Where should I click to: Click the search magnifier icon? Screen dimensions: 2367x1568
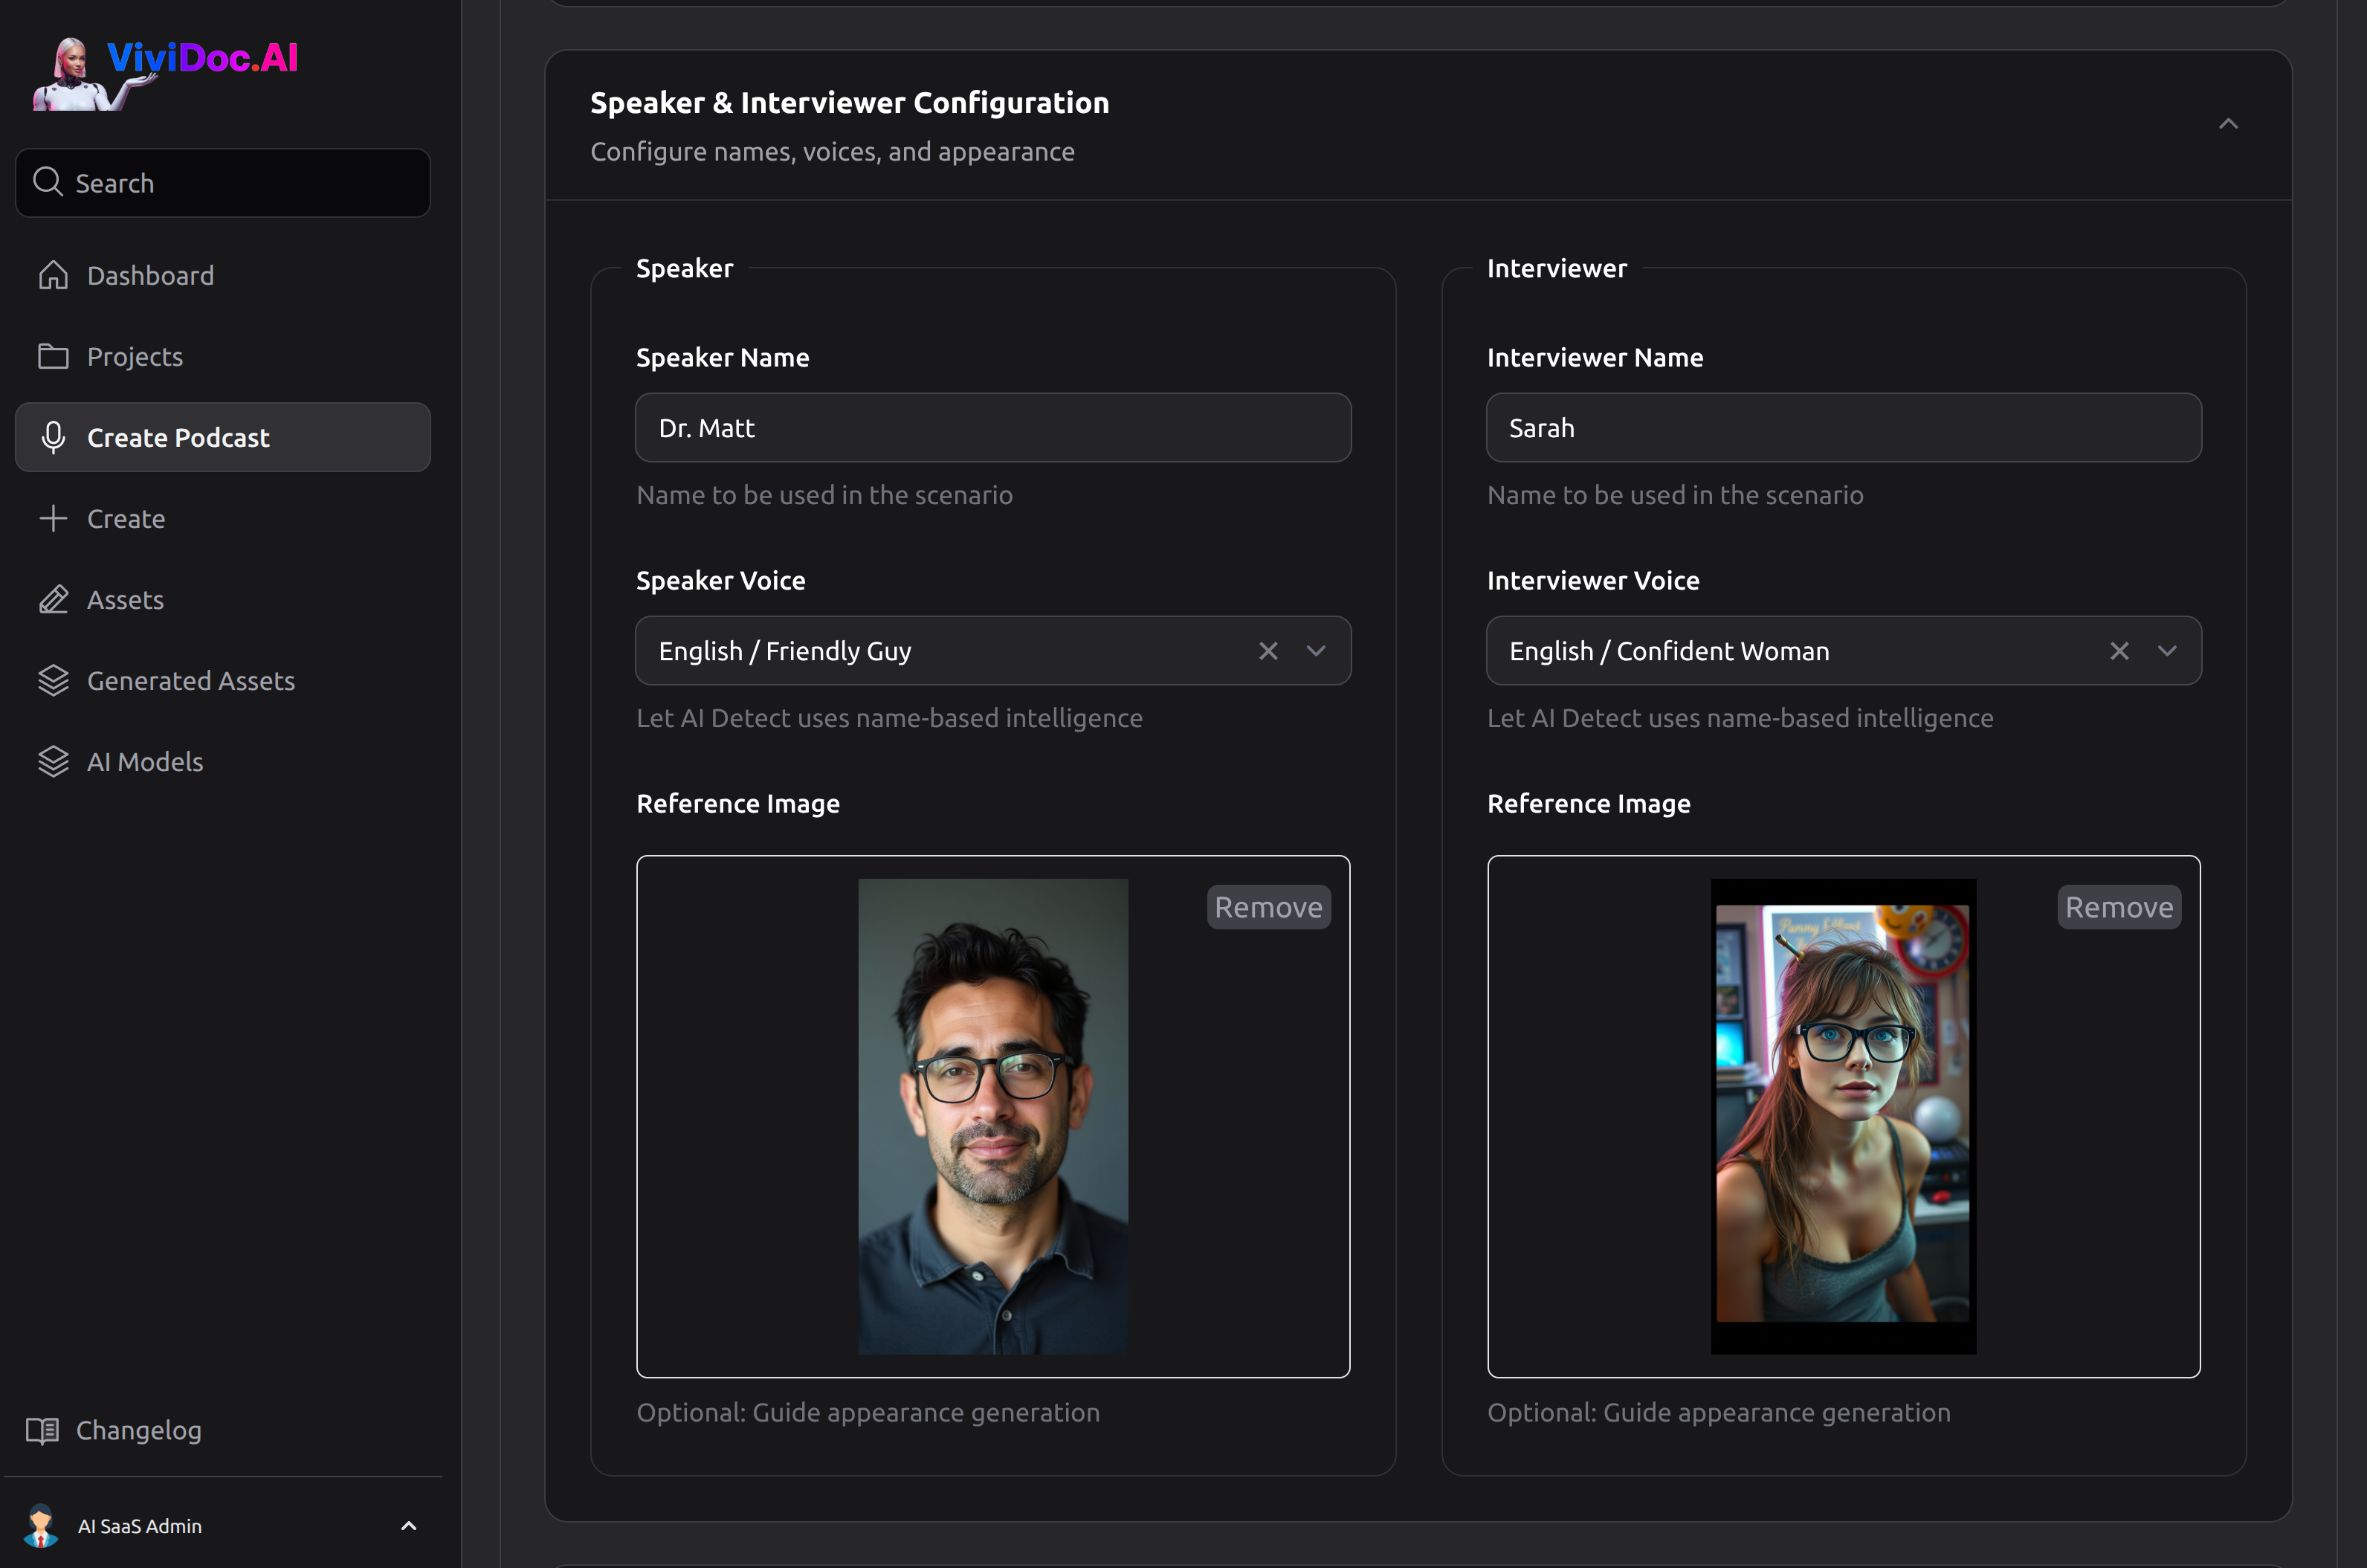coord(47,182)
